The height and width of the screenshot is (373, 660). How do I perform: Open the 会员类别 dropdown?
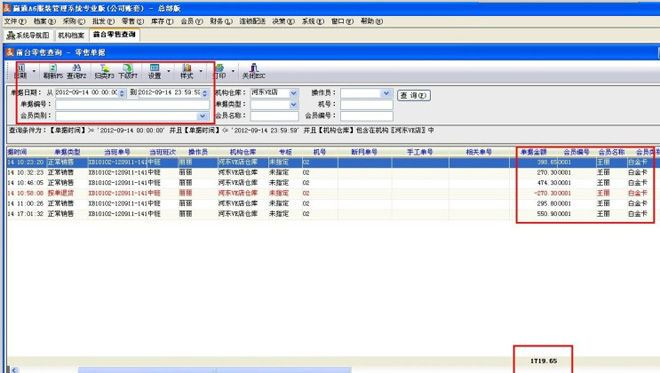point(202,116)
